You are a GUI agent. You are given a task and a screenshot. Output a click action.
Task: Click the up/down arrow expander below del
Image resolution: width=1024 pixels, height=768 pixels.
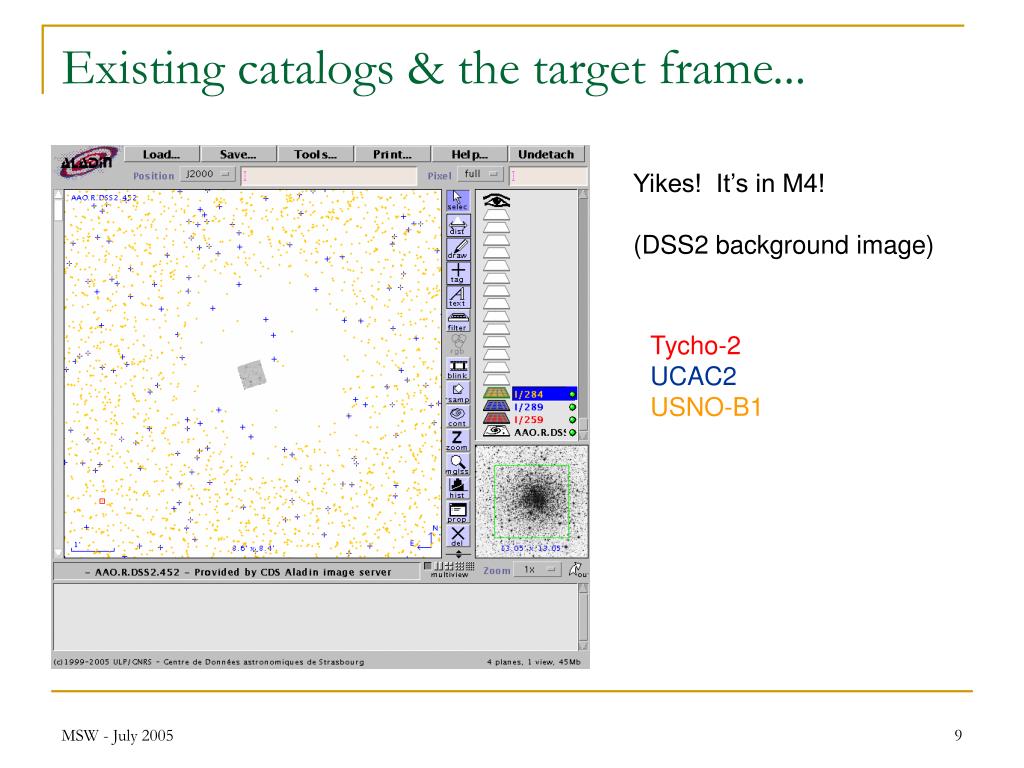pos(458,554)
